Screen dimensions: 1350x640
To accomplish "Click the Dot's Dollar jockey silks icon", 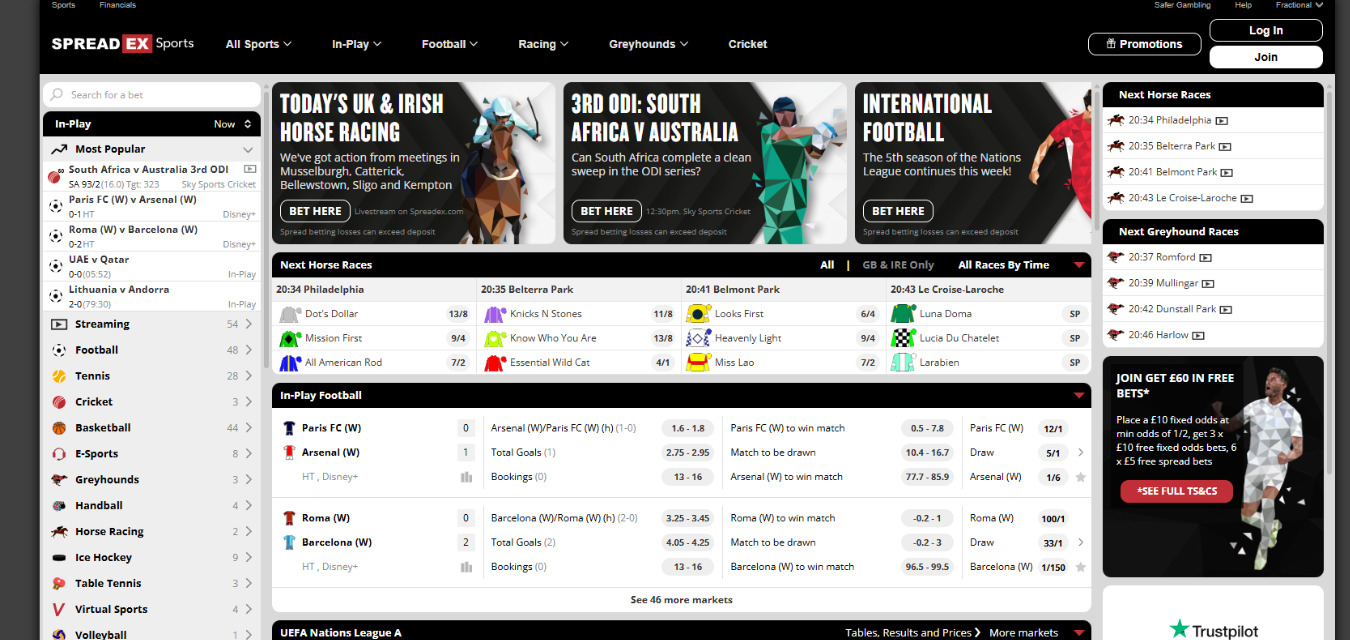I will (x=290, y=314).
